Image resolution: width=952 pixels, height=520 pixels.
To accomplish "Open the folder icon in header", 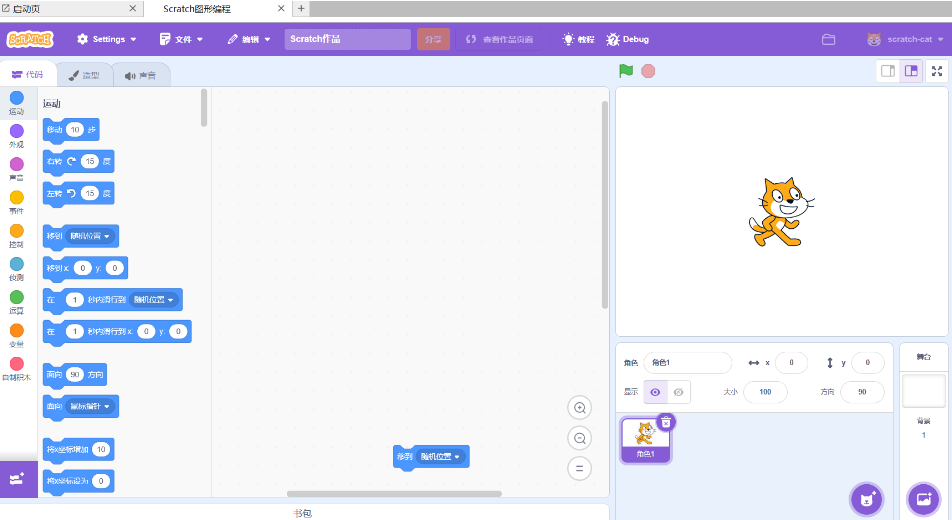I will click(x=828, y=39).
